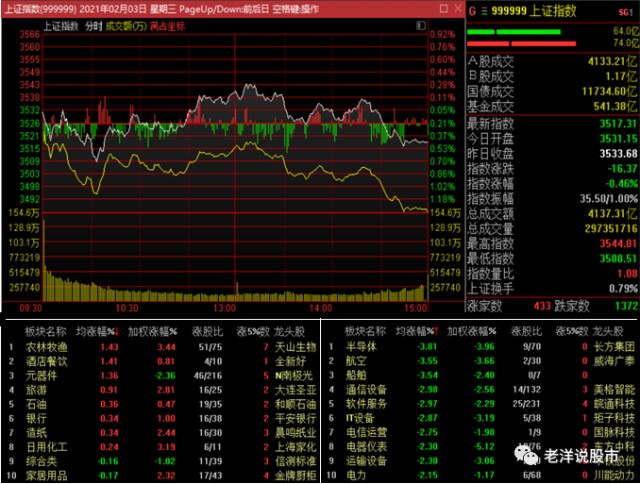Toggle the 亮点坐标 highlight coordinates option
This screenshot has height=484, width=640.
click(167, 23)
